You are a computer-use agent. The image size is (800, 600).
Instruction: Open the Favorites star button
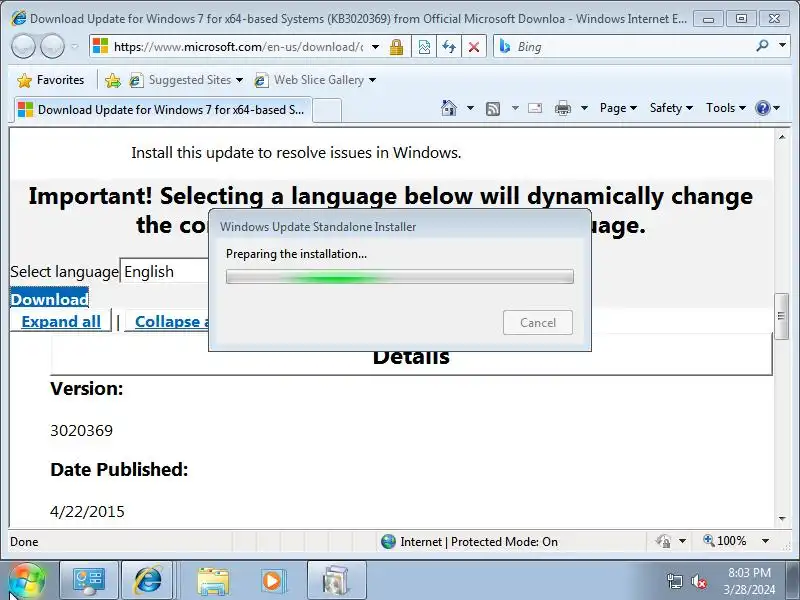pyautogui.click(x=50, y=80)
